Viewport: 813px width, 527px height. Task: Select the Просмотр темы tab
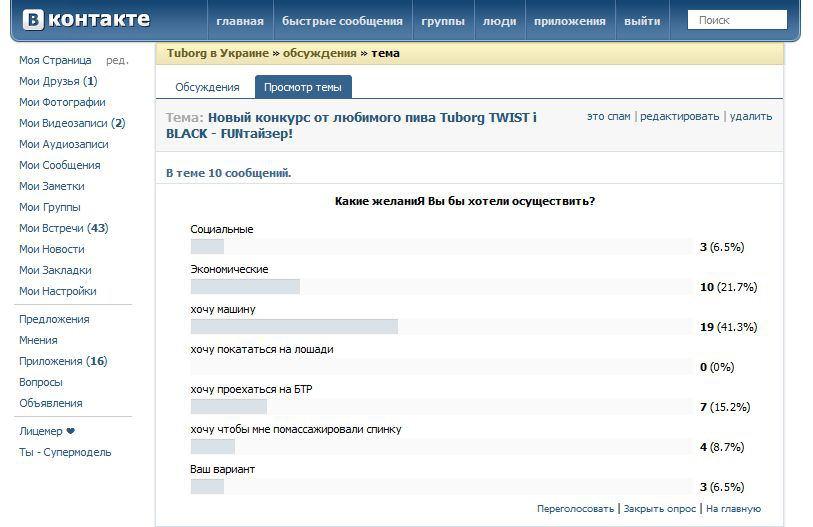point(303,87)
